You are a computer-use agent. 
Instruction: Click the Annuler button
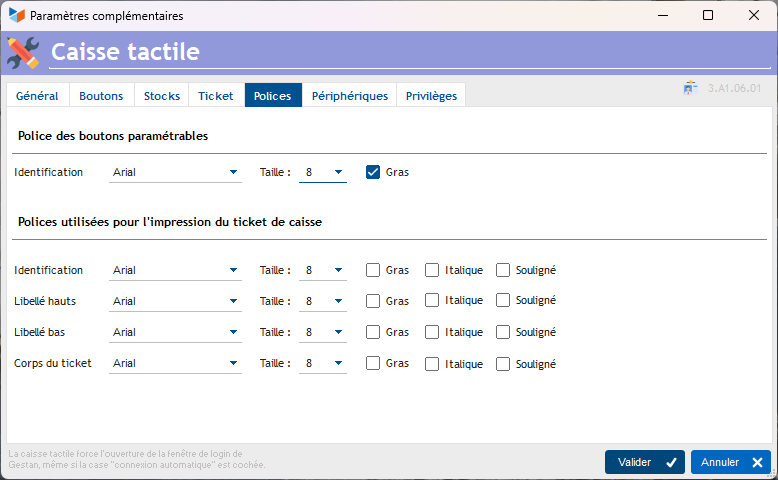tap(730, 462)
